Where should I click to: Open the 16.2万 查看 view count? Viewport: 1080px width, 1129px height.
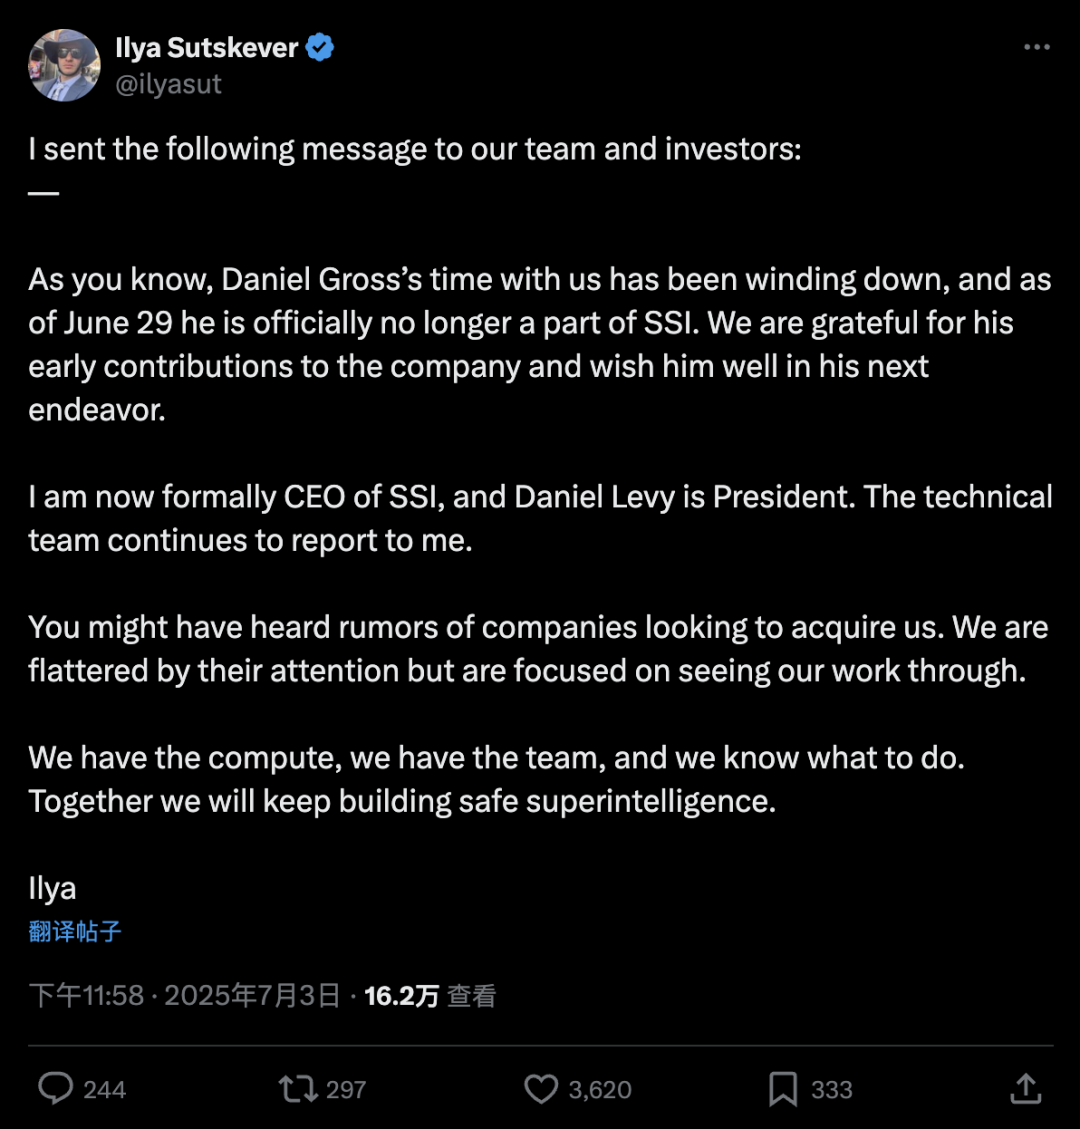pos(430,996)
